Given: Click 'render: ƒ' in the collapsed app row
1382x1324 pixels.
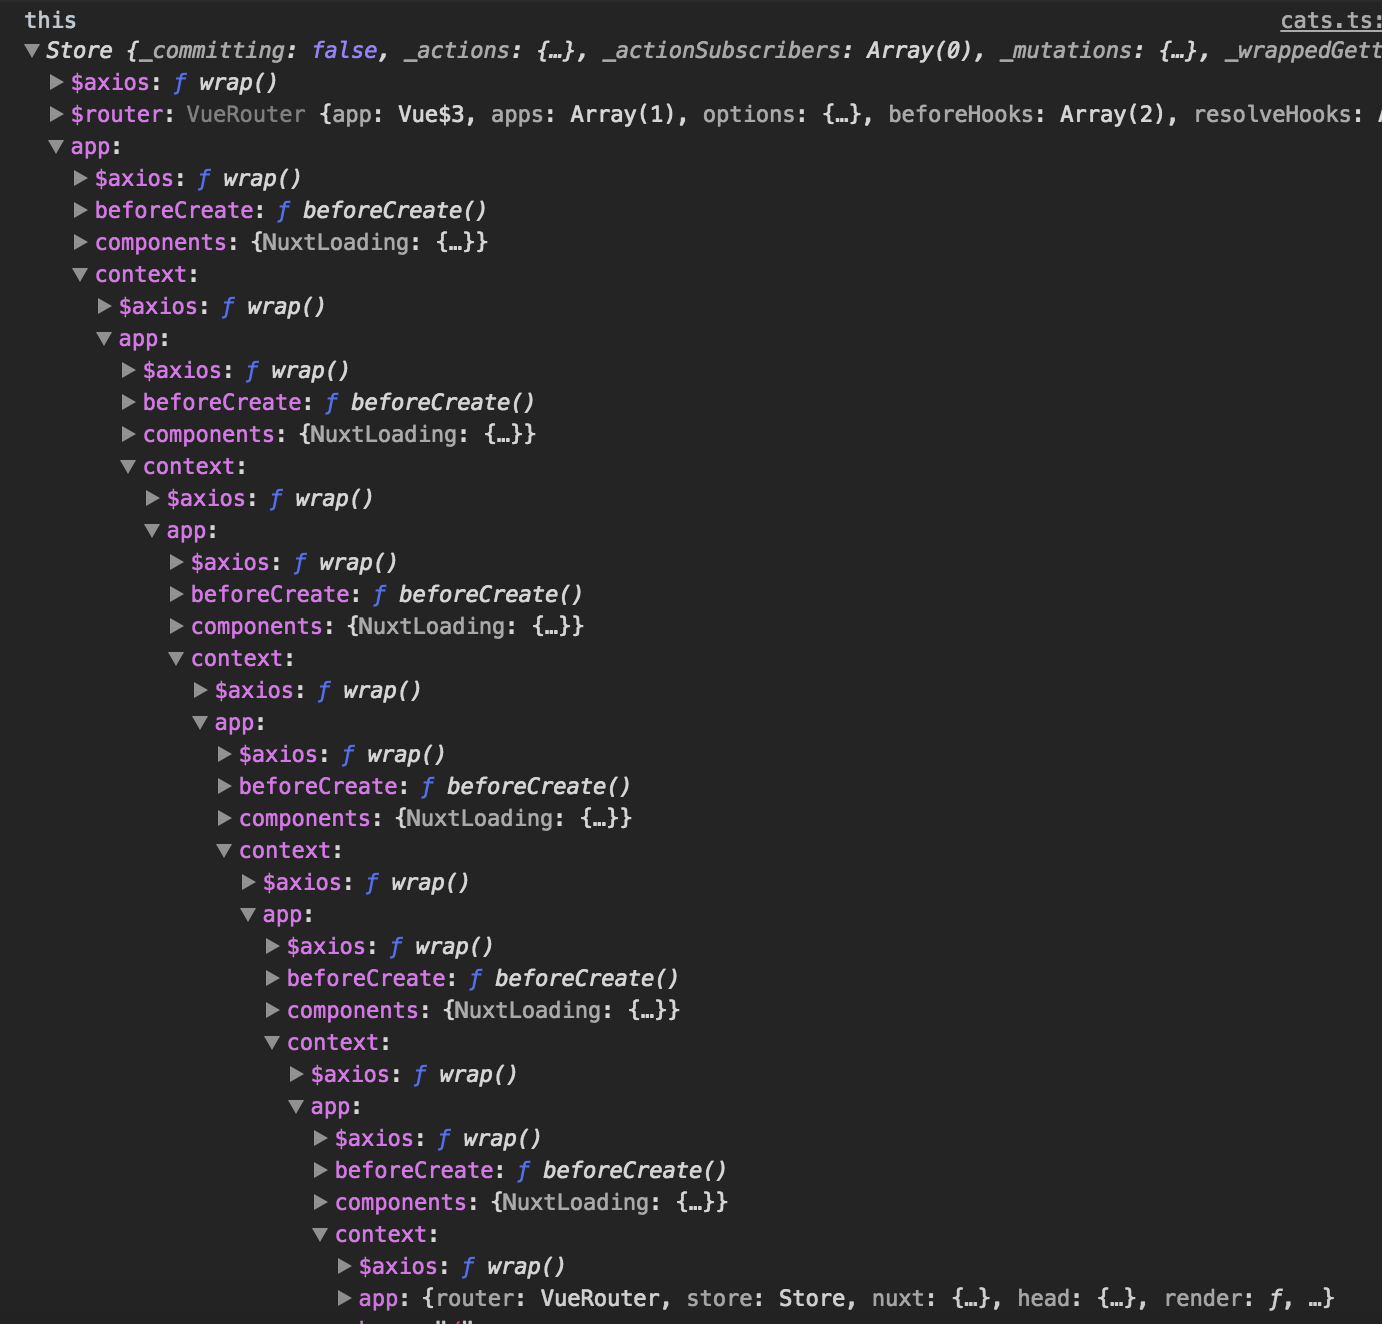Looking at the screenshot, I should [1223, 1298].
